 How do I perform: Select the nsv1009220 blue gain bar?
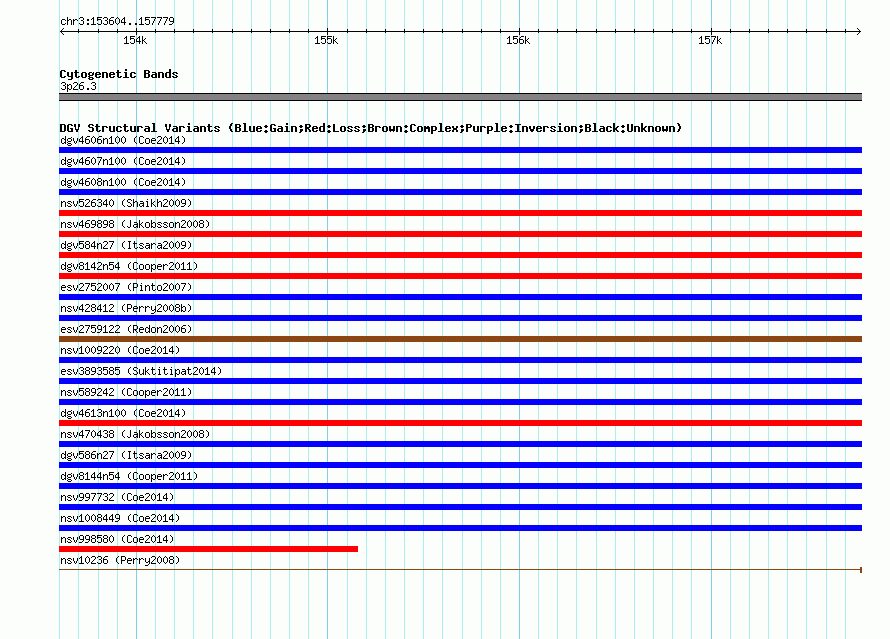click(x=460, y=360)
